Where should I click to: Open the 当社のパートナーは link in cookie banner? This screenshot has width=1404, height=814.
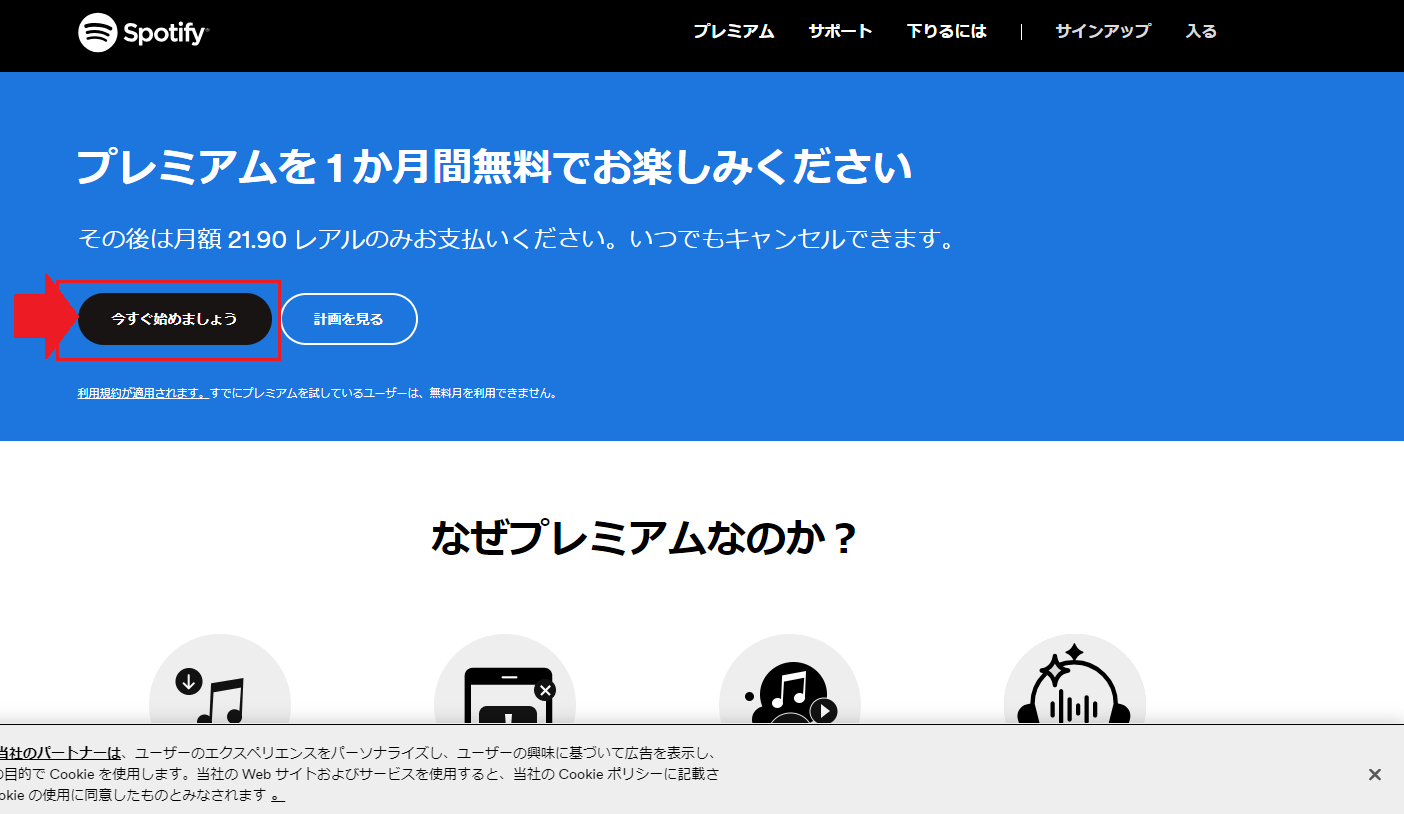(x=60, y=752)
